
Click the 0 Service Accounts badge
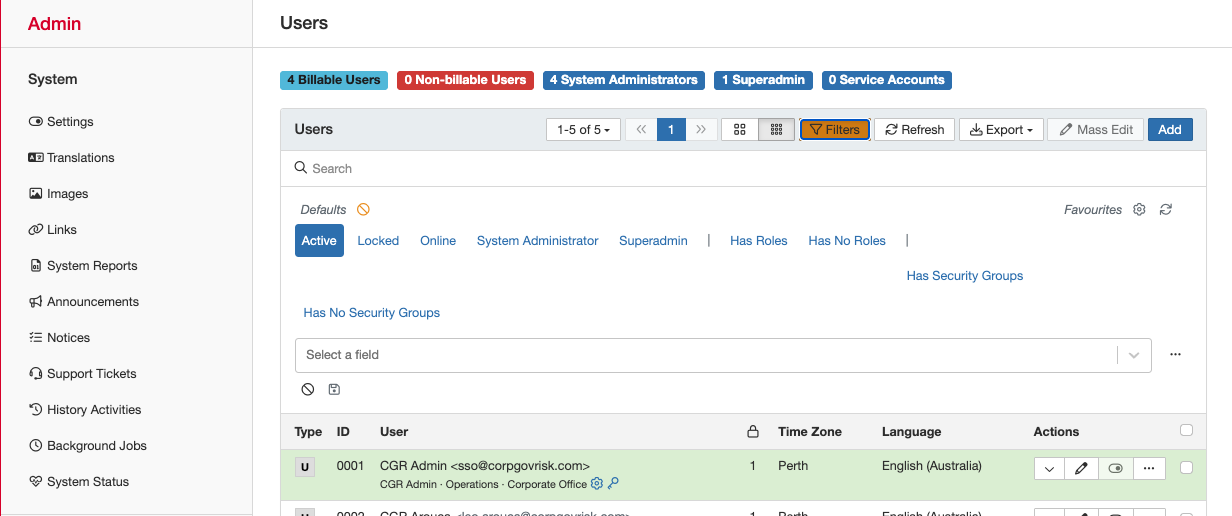tap(886, 80)
